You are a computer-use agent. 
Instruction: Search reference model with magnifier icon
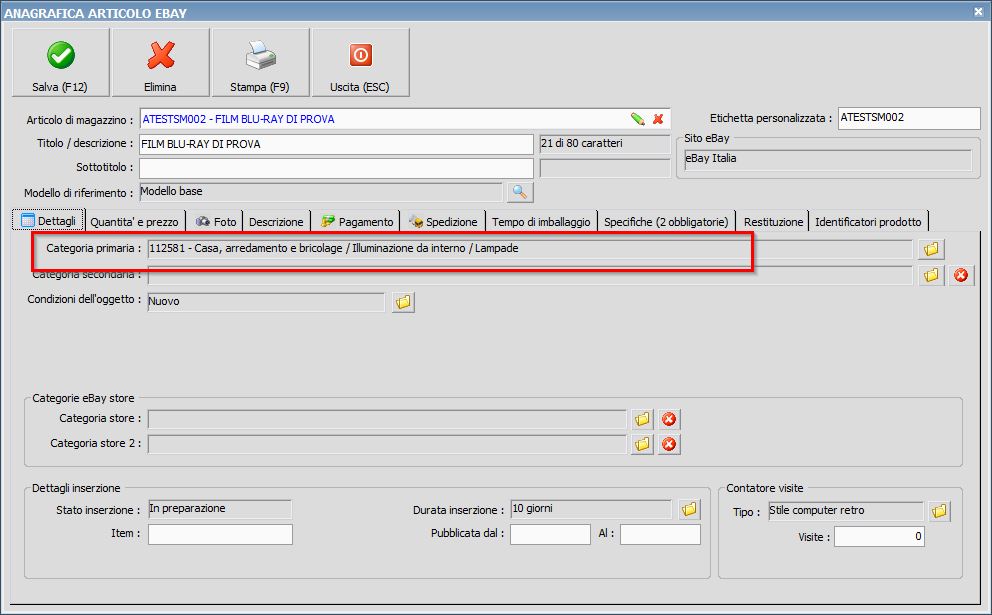520,192
